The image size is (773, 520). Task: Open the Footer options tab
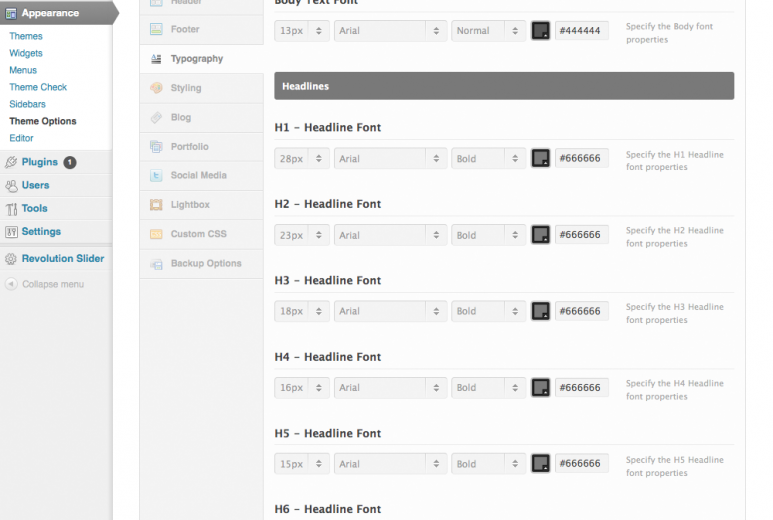click(185, 30)
